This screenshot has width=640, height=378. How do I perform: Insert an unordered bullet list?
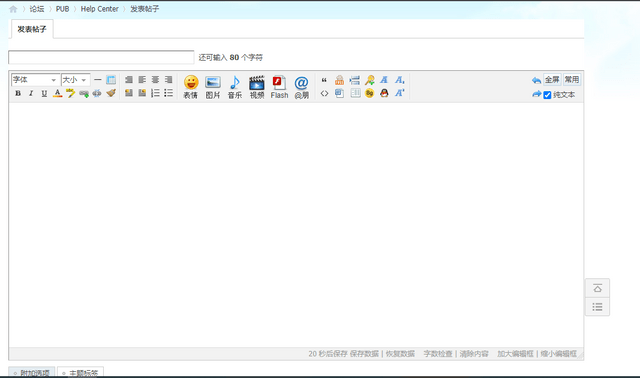click(169, 93)
